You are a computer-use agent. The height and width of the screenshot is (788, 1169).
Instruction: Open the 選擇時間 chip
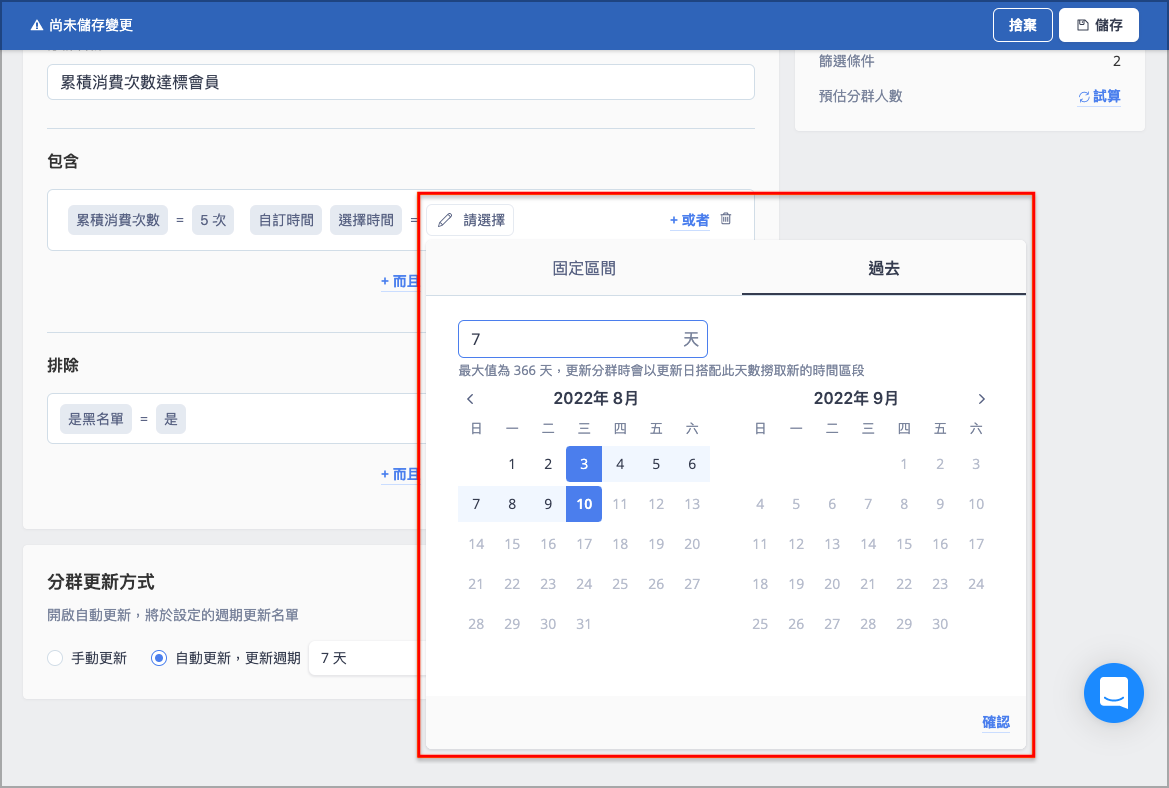click(x=366, y=220)
